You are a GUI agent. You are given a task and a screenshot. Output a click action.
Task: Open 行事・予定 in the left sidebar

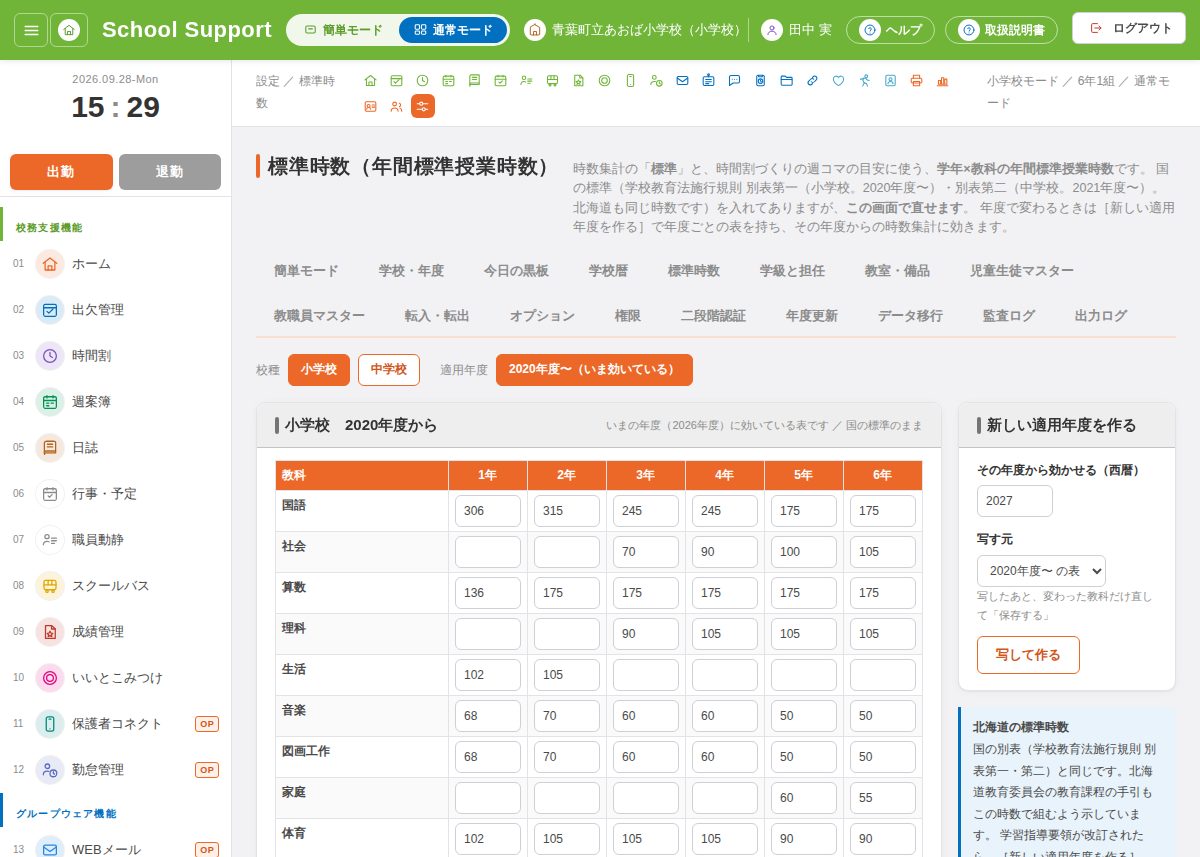point(116,494)
